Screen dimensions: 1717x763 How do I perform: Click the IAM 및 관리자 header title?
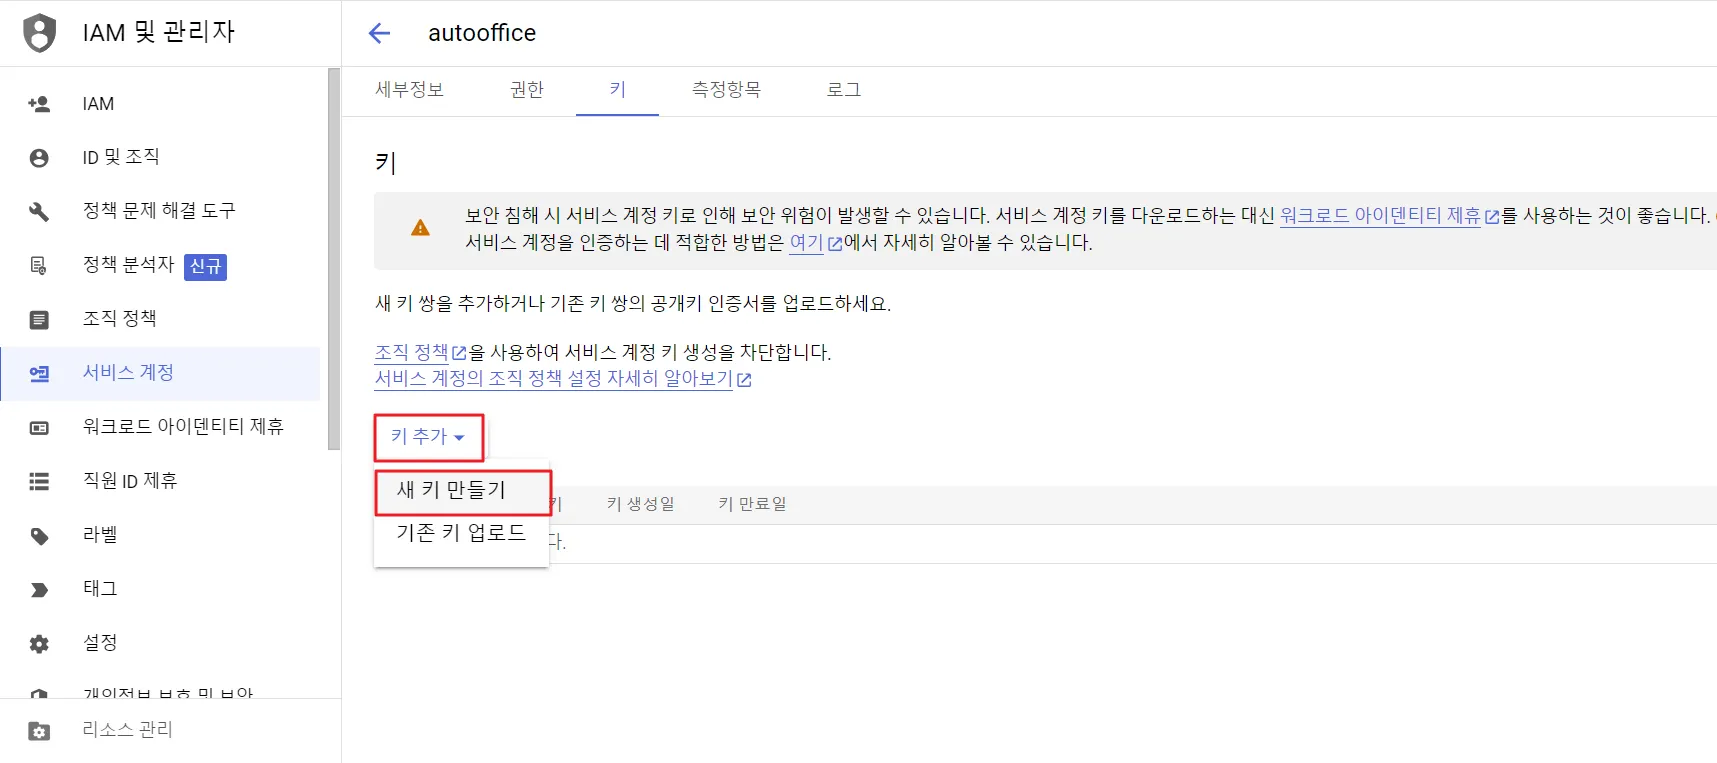[158, 32]
